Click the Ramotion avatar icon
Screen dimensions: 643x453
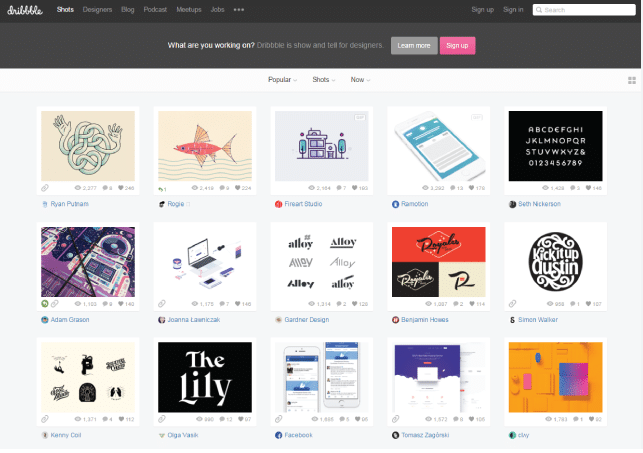tap(395, 203)
